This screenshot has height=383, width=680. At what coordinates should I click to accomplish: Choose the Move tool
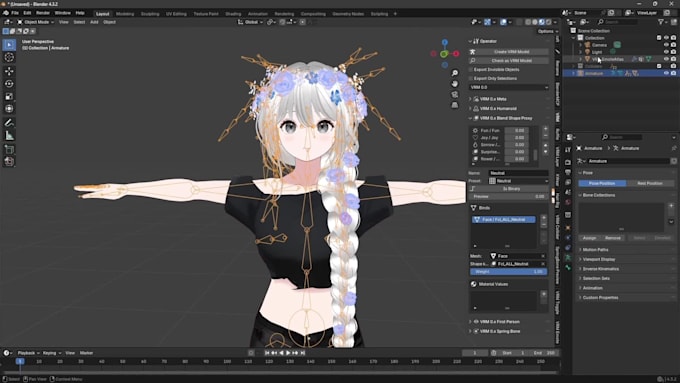[x=9, y=71]
